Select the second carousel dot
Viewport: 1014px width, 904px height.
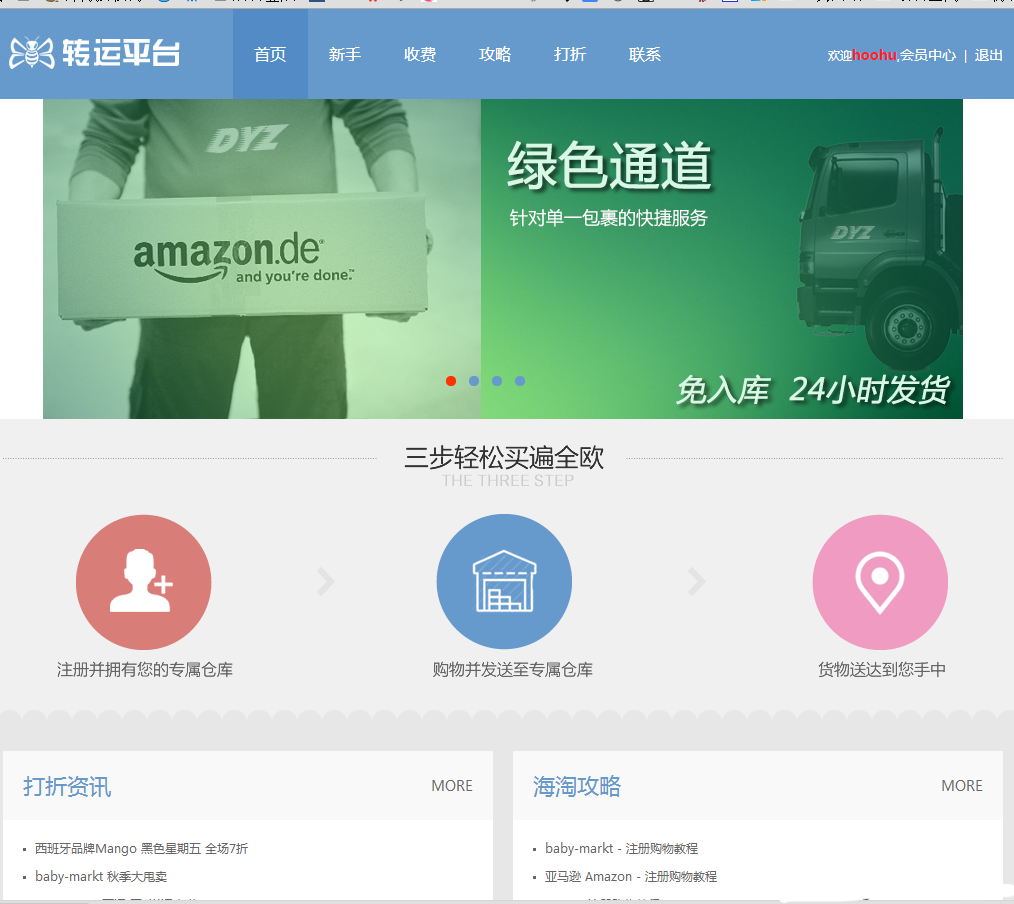click(x=474, y=381)
